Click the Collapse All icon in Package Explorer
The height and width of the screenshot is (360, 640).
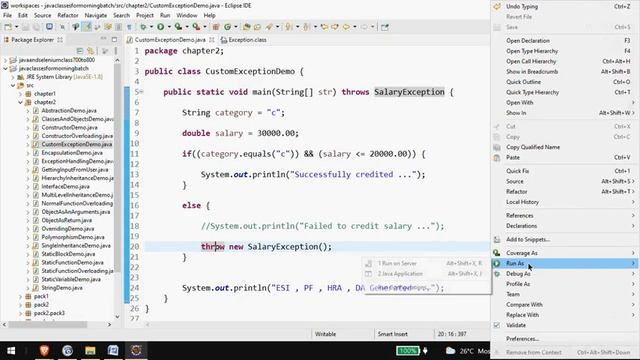tap(80, 51)
